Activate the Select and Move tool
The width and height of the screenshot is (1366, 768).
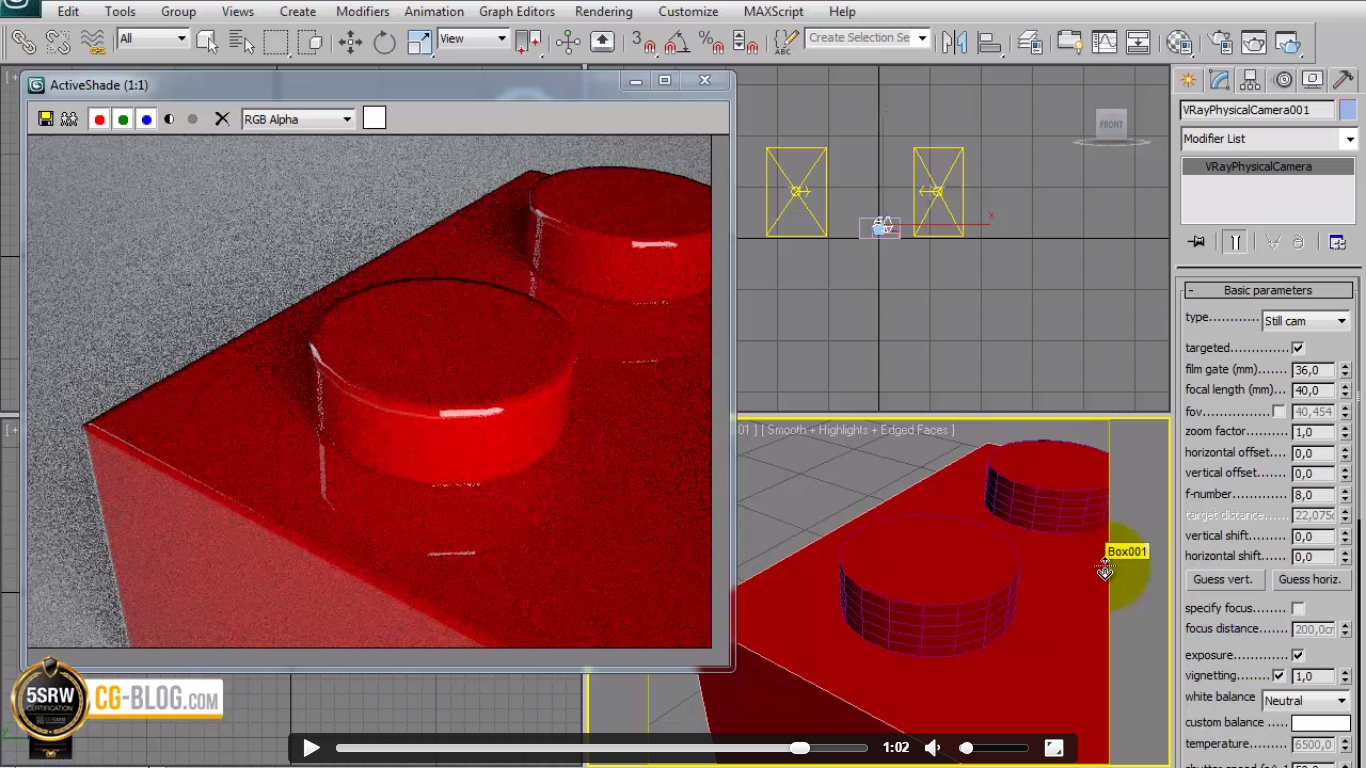click(350, 41)
